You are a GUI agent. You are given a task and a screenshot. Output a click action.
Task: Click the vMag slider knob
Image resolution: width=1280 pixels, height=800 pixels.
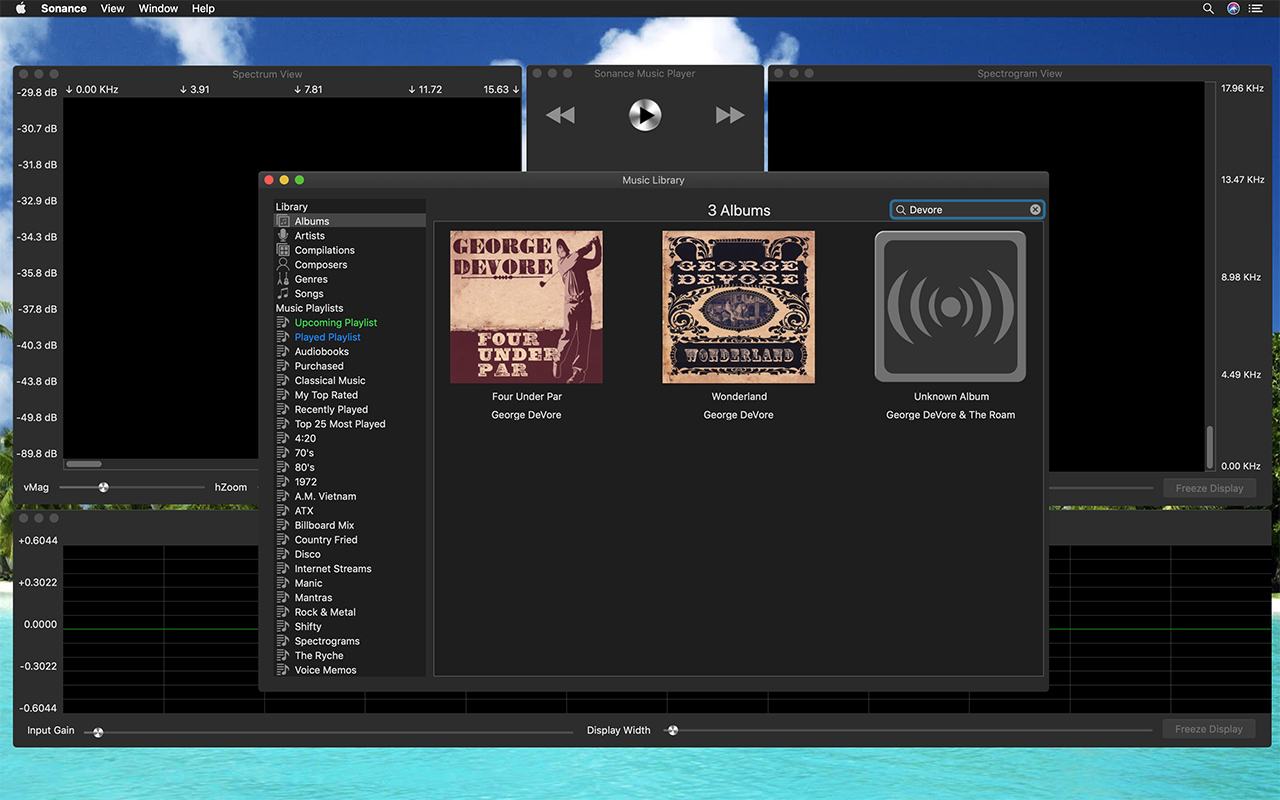[x=103, y=487]
